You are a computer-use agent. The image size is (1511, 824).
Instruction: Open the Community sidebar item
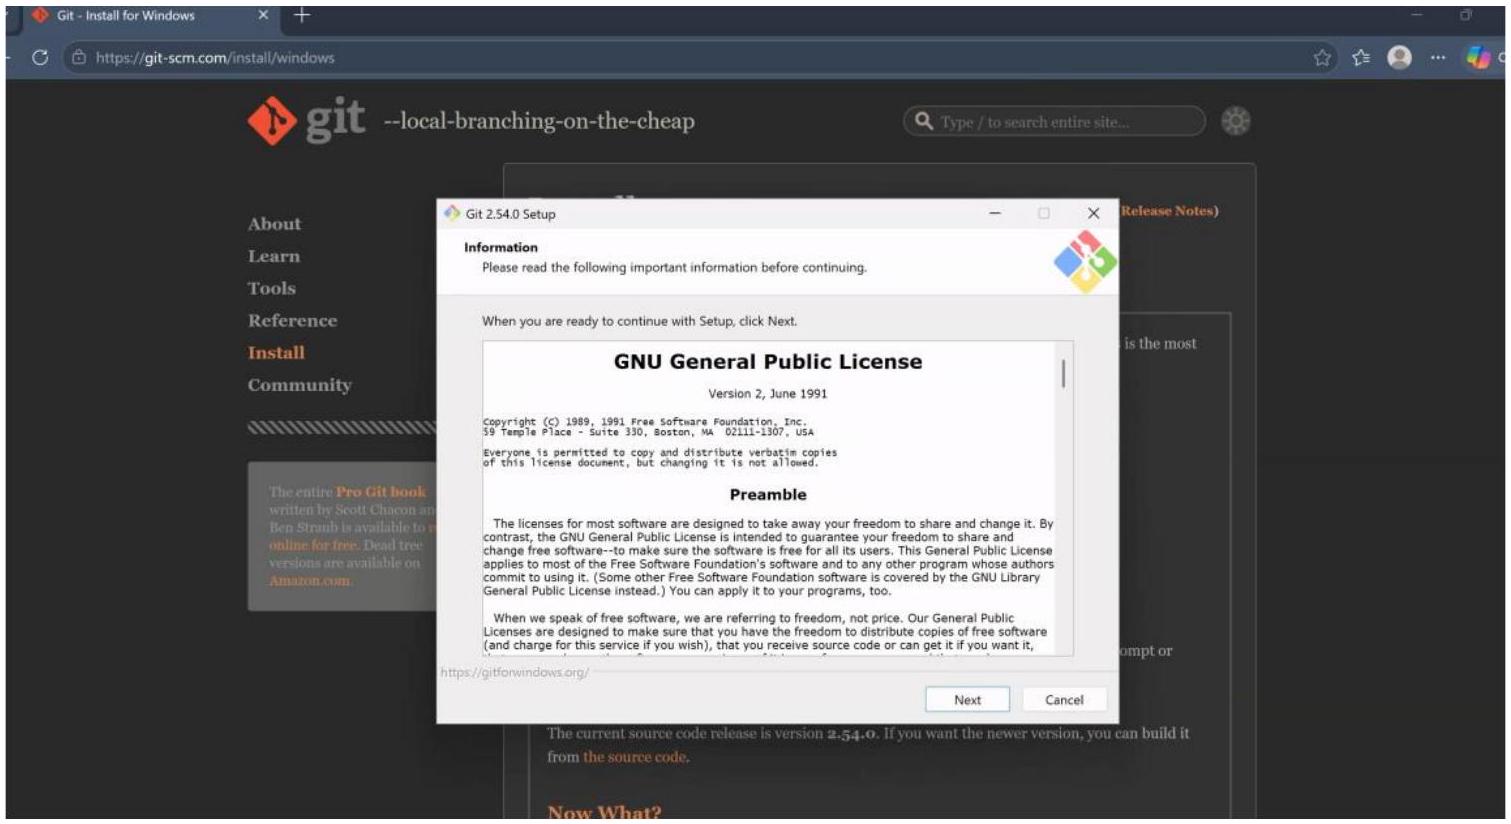coord(300,385)
